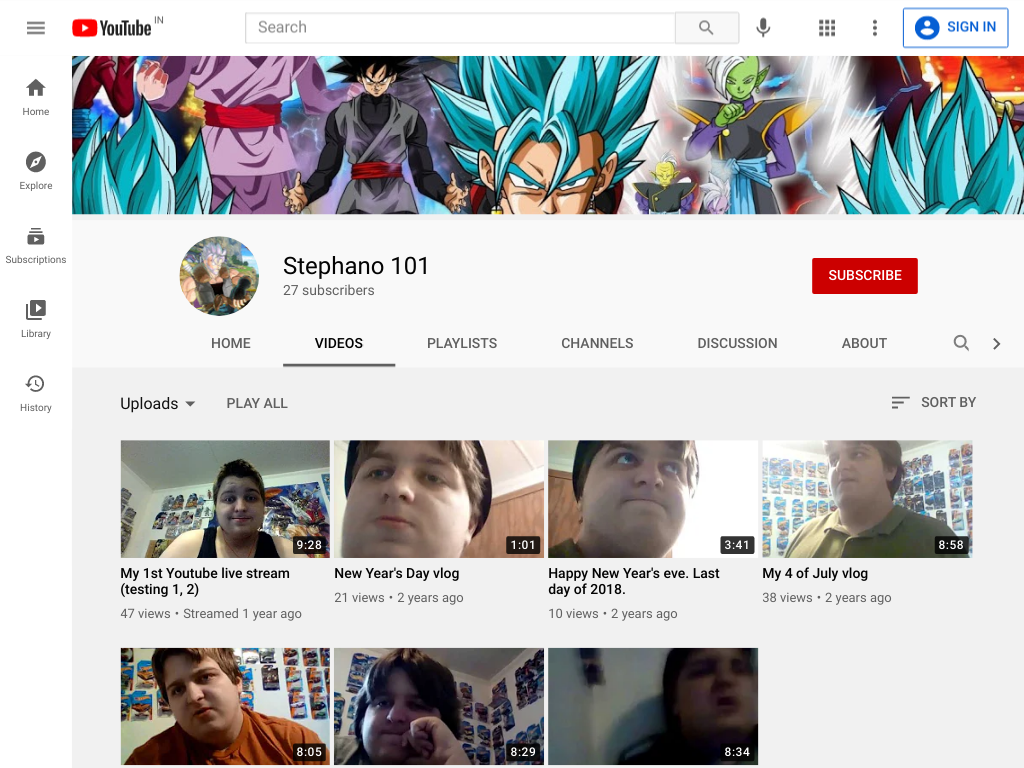Open the hamburger guide menu
This screenshot has width=1024, height=768.
tap(35, 27)
